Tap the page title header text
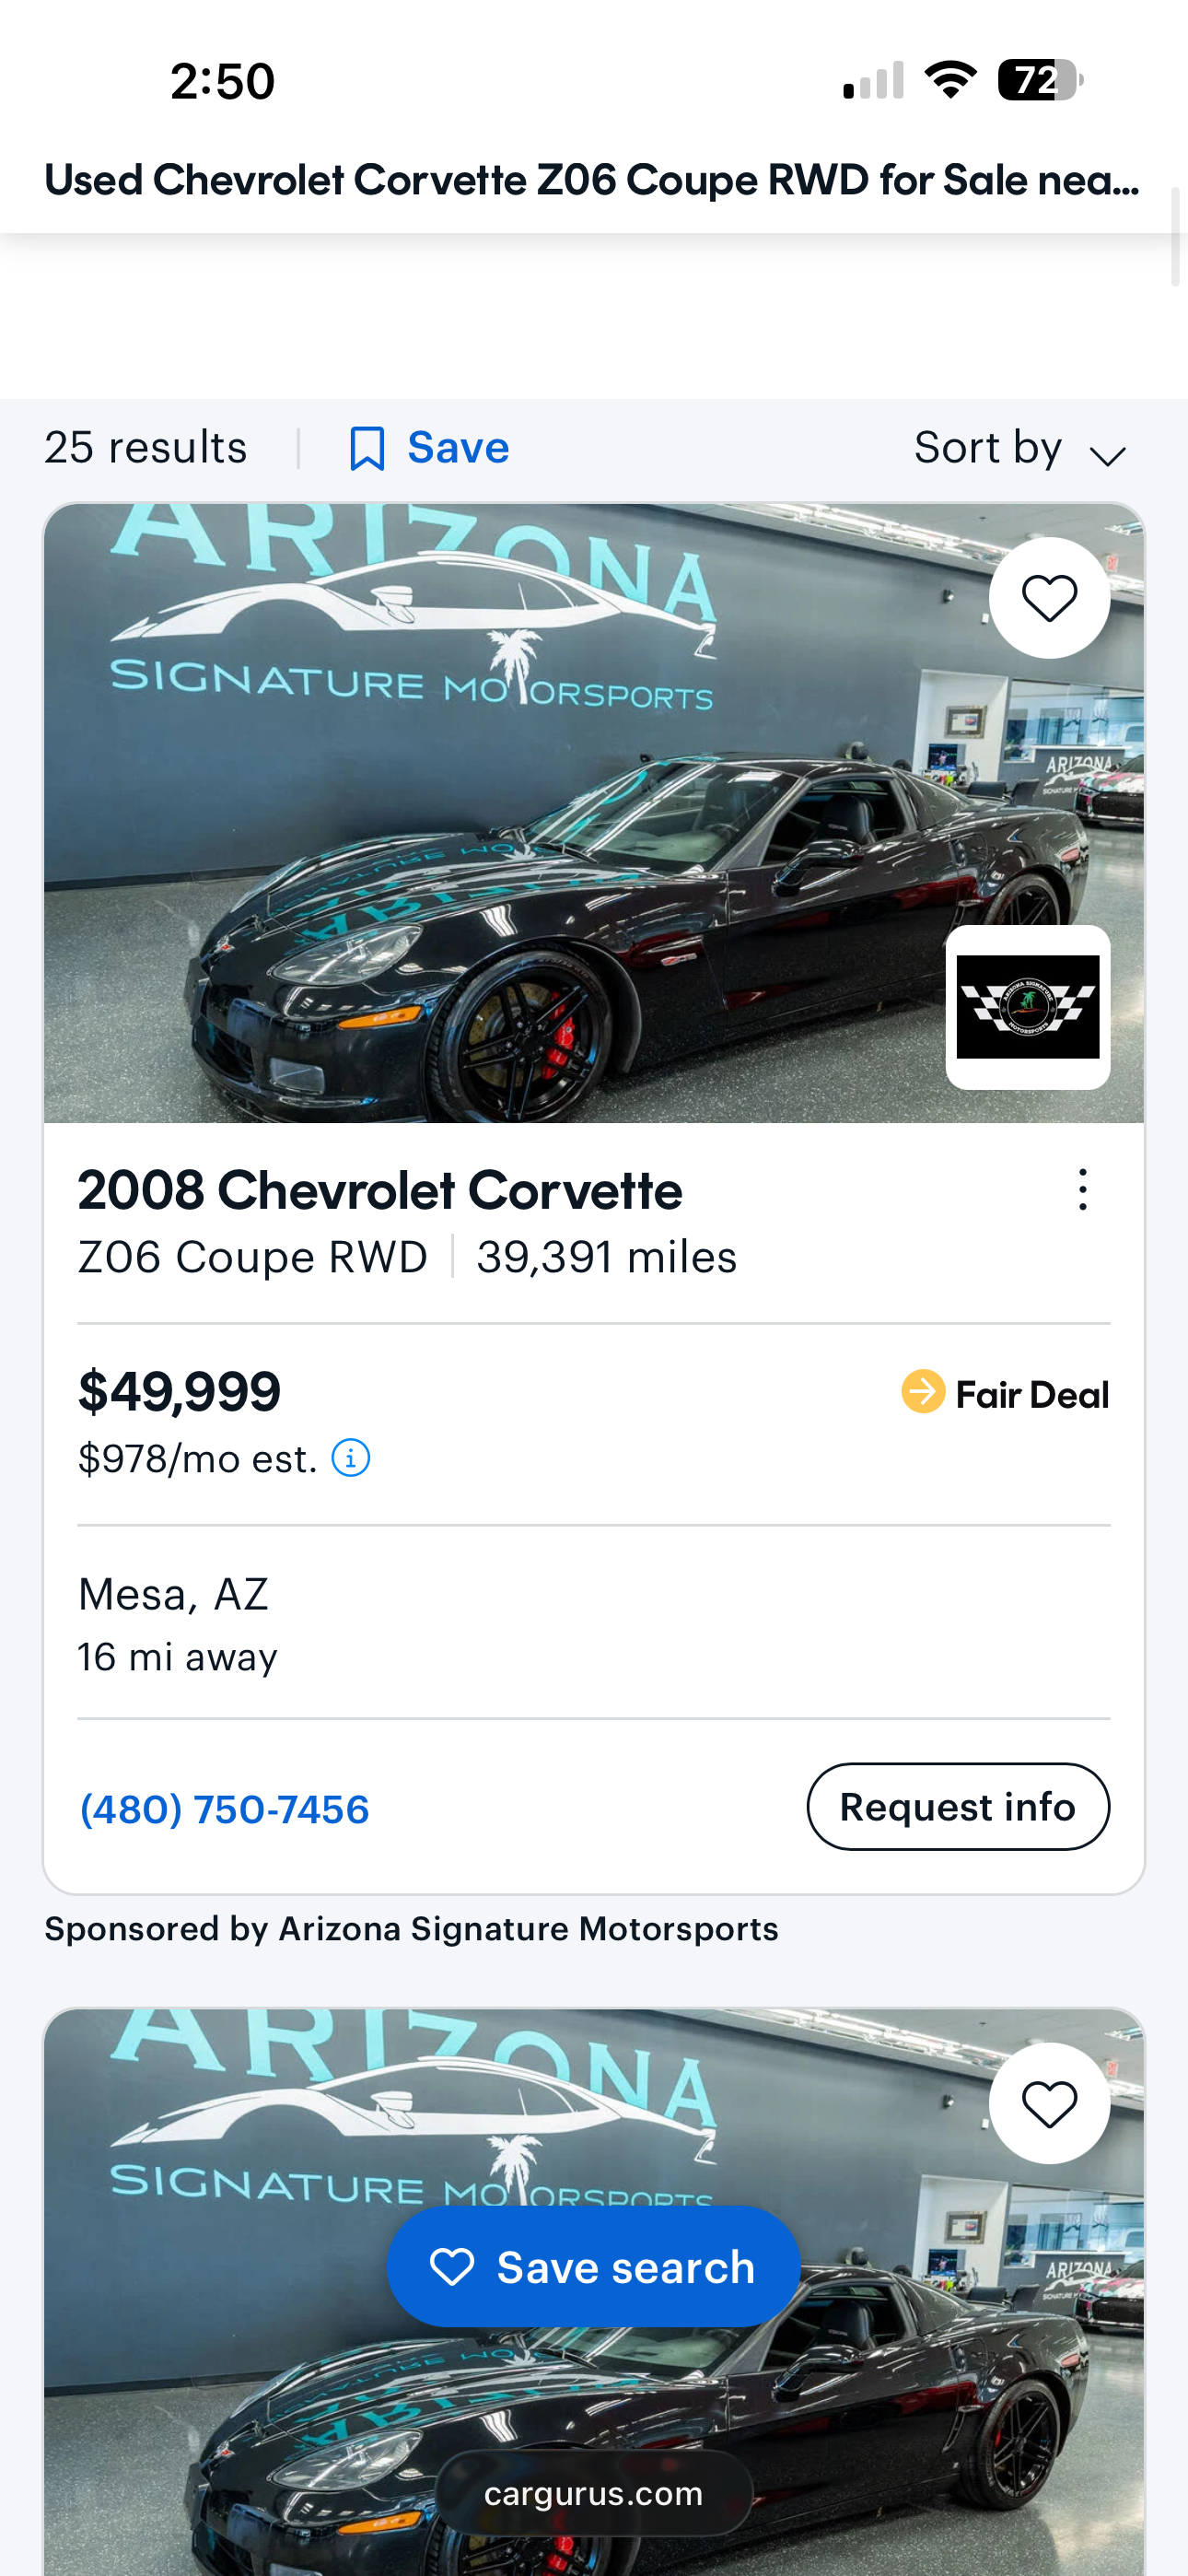1188x2576 pixels. click(x=592, y=180)
